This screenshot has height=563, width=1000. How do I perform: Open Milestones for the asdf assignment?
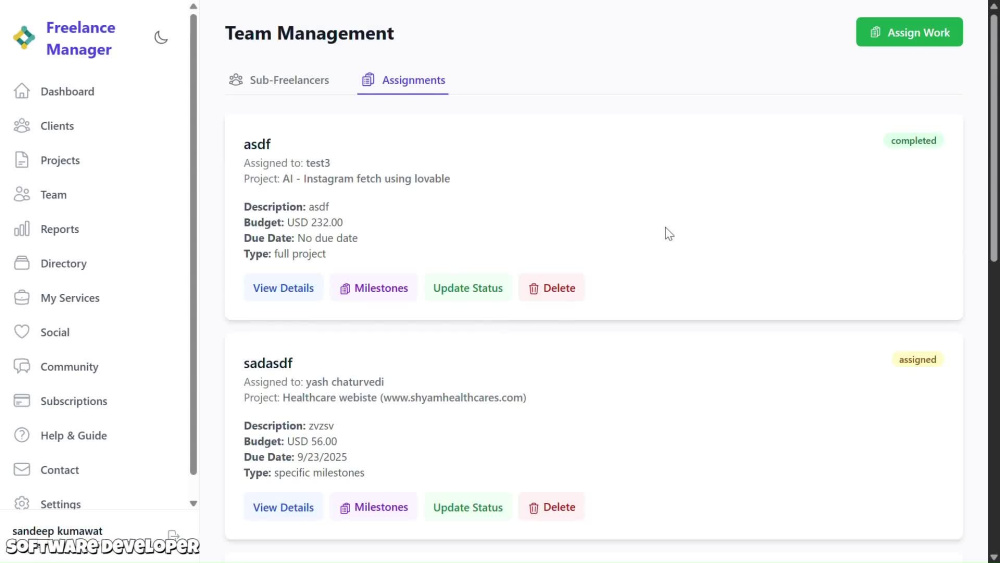(x=374, y=288)
